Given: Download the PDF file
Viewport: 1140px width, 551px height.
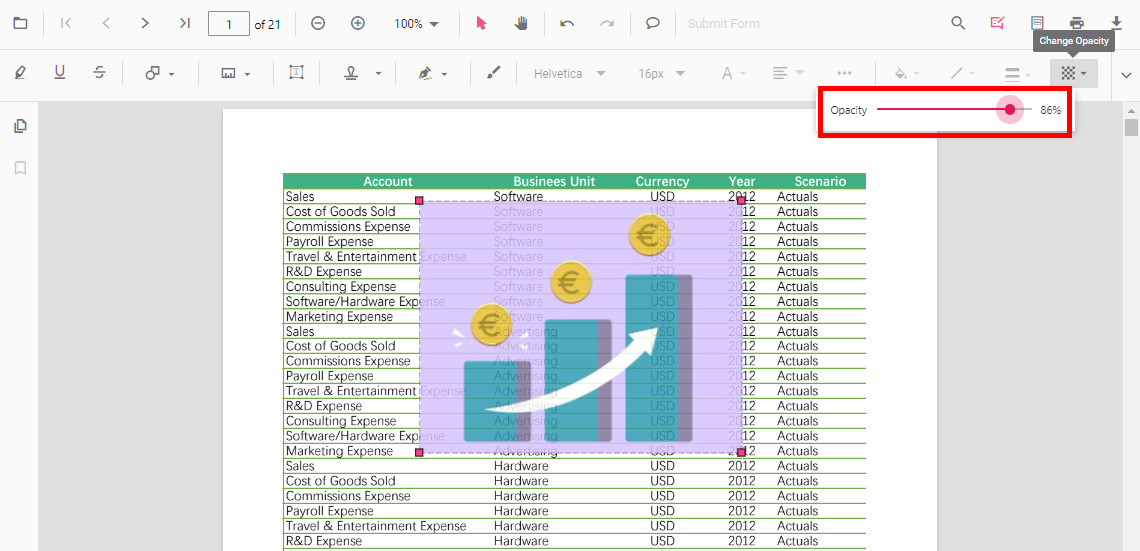Looking at the screenshot, I should 1116,23.
